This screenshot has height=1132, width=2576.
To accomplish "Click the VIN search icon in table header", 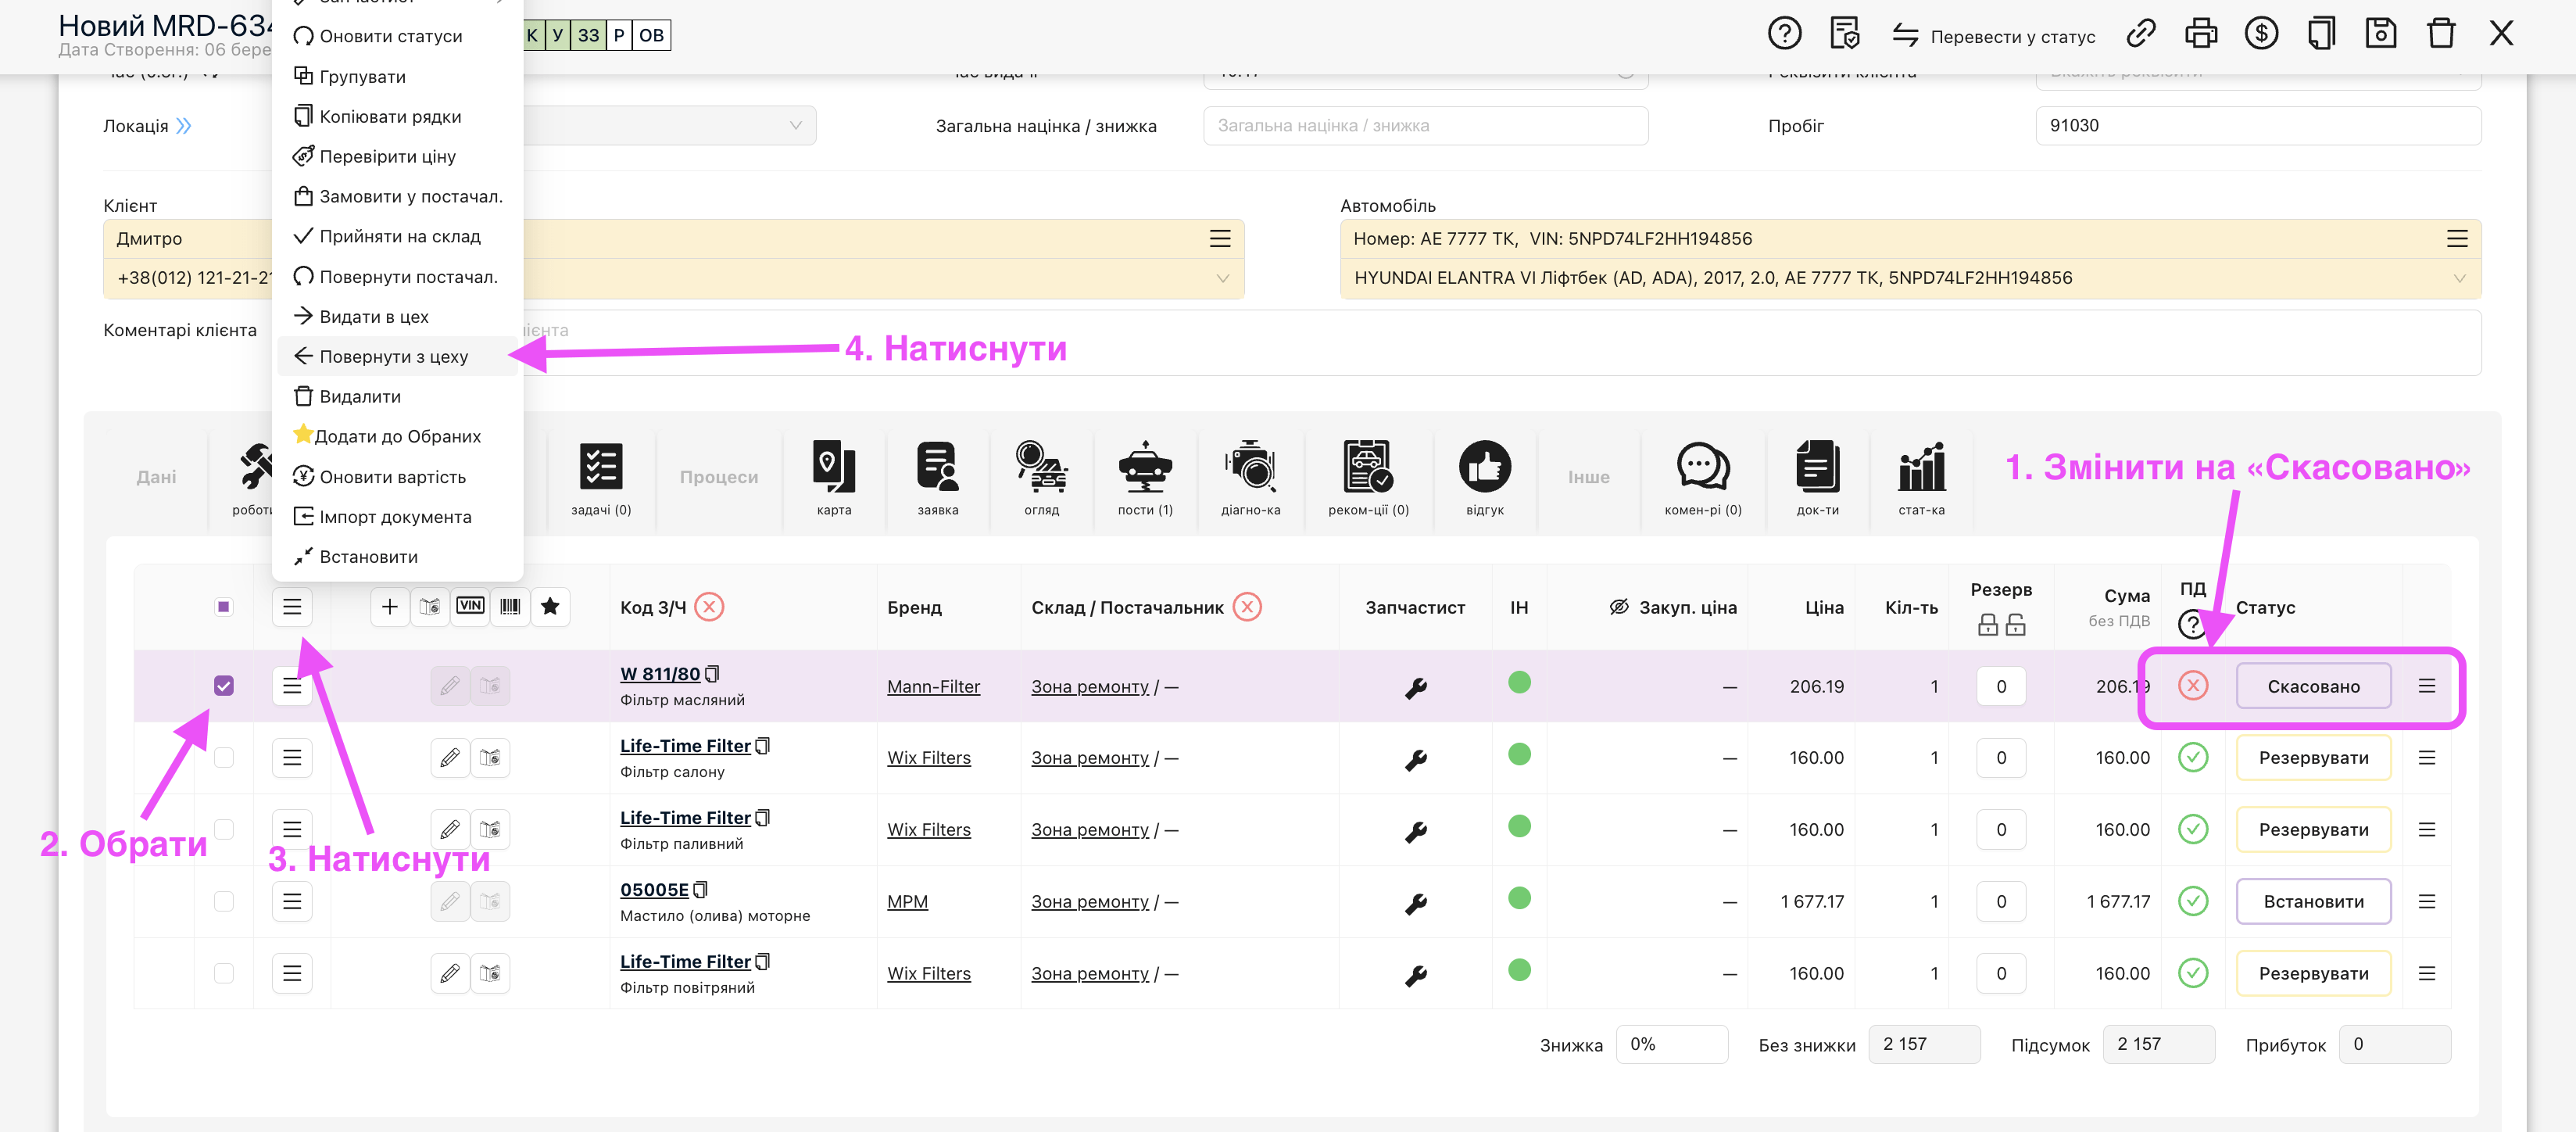I will click(x=470, y=606).
